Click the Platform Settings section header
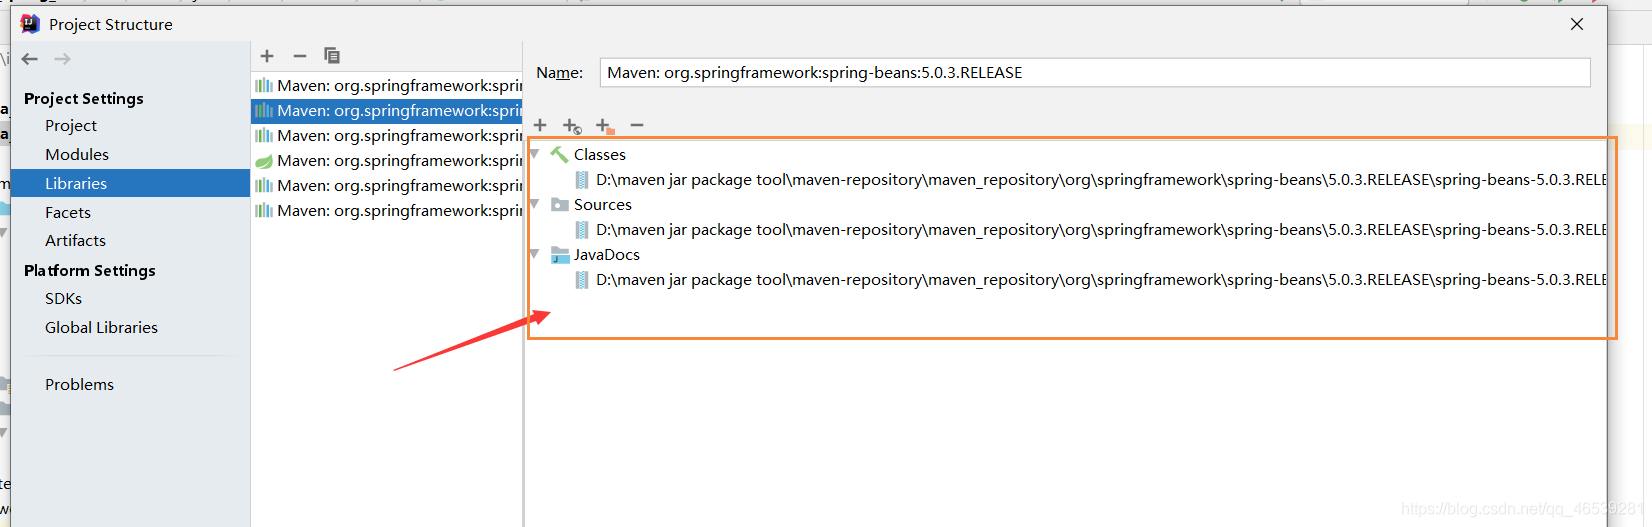1652x527 pixels. tap(90, 271)
